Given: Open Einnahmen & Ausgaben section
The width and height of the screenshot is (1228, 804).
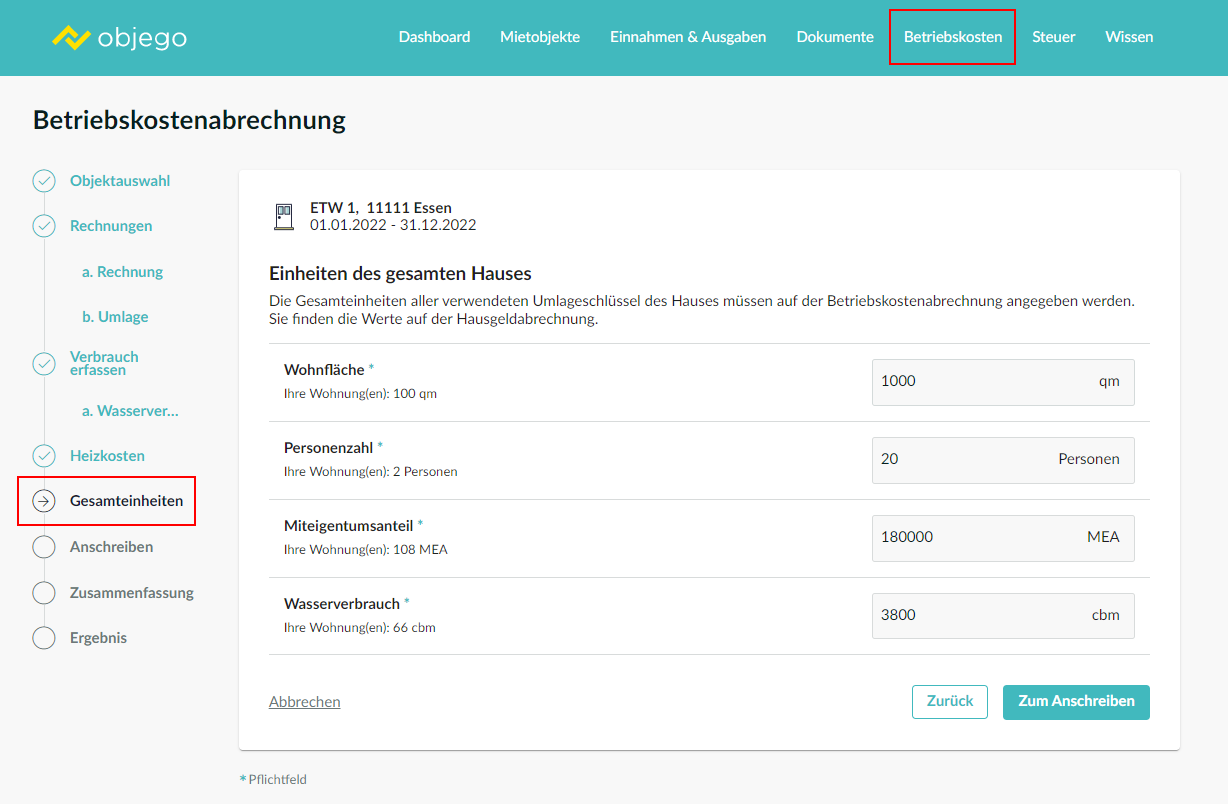Looking at the screenshot, I should 688,37.
